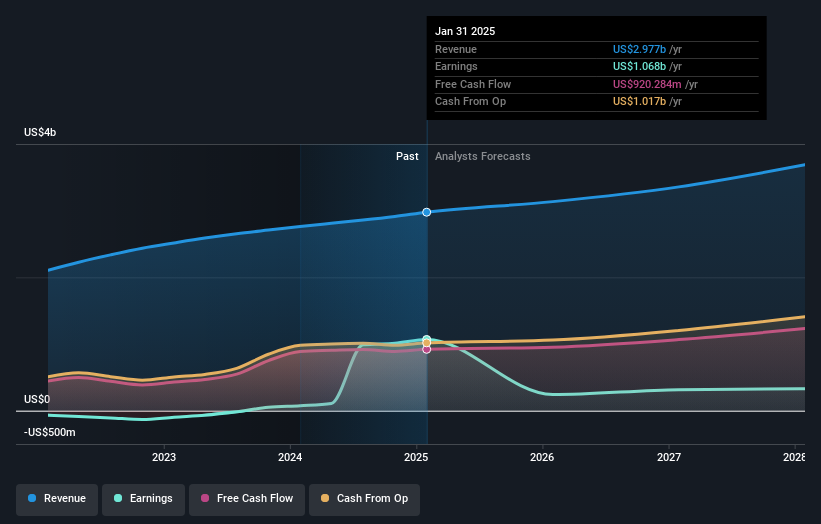Click the -US$500m y-axis label

[x=50, y=432]
